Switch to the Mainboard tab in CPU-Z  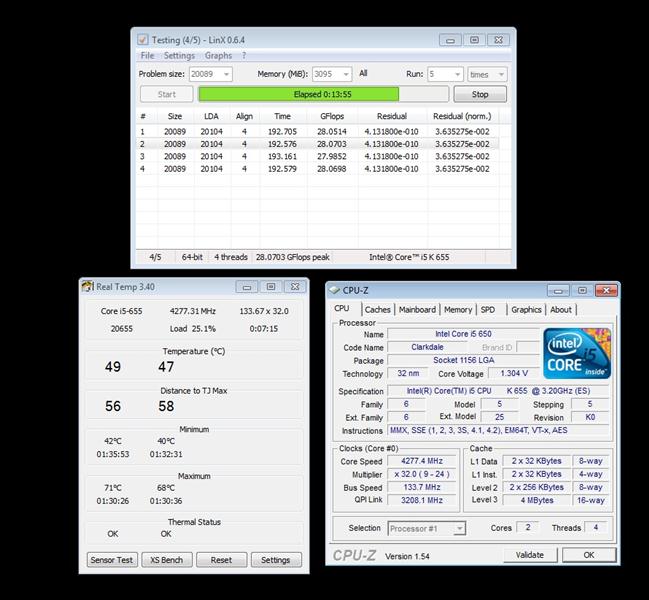click(x=417, y=310)
